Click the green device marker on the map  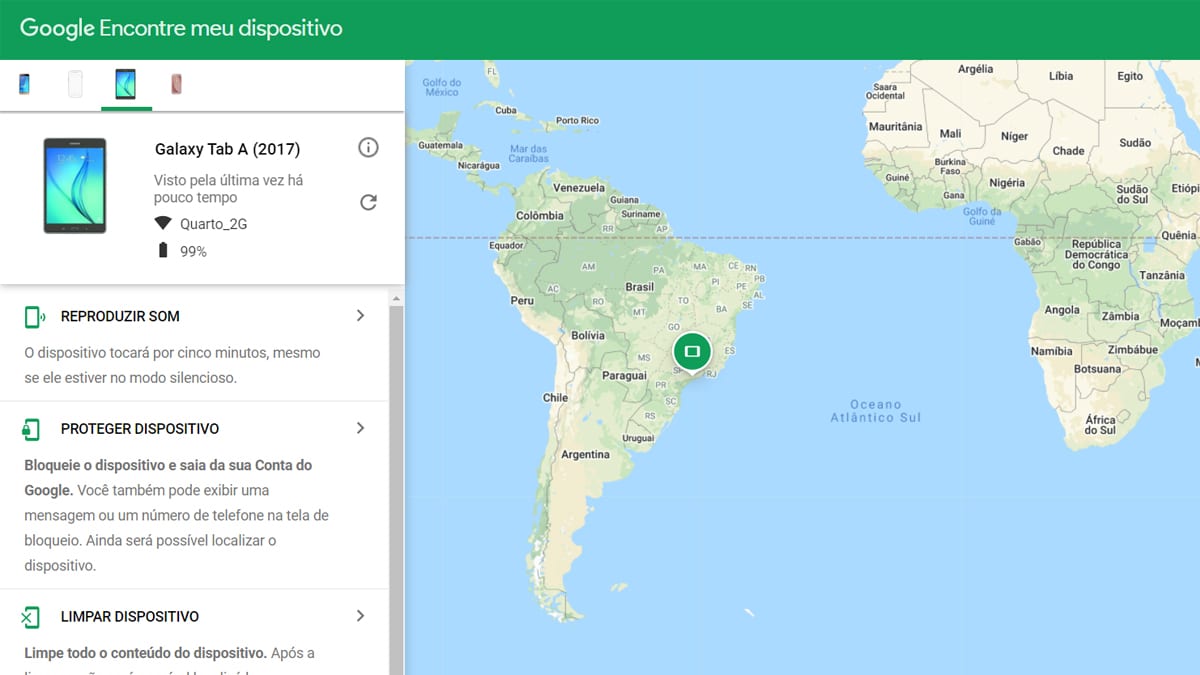[692, 352]
